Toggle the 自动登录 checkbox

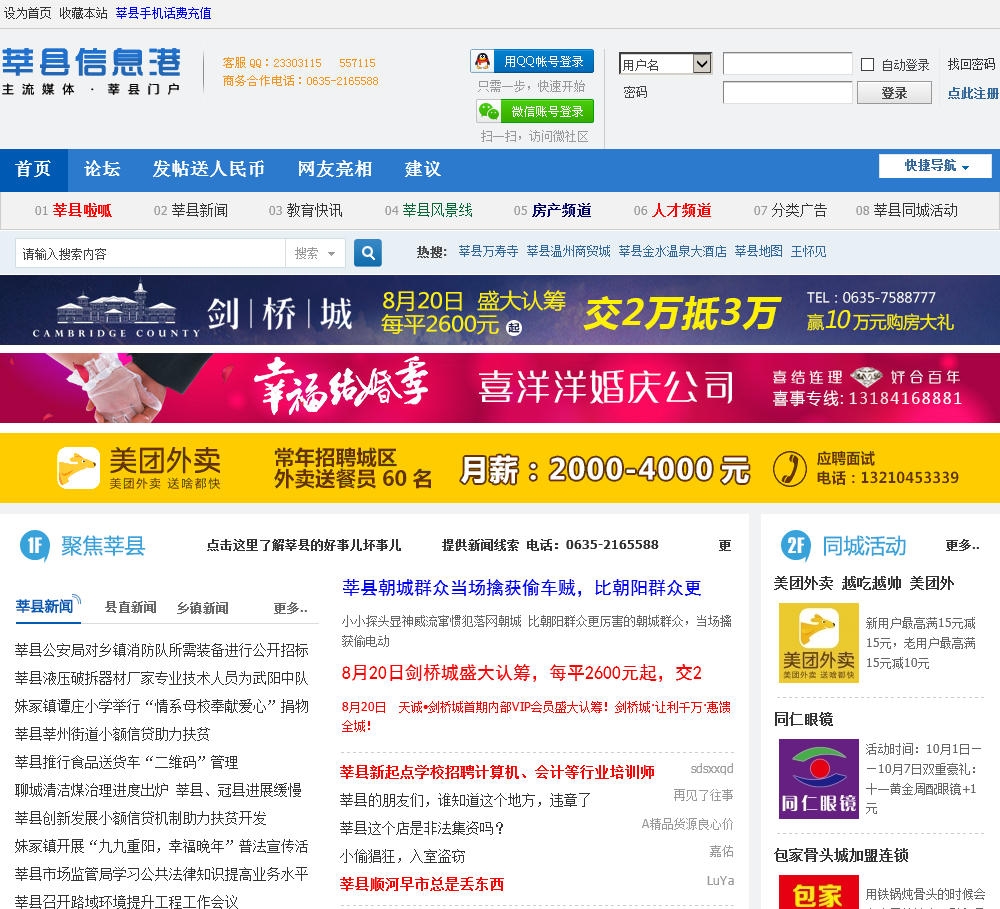[867, 64]
